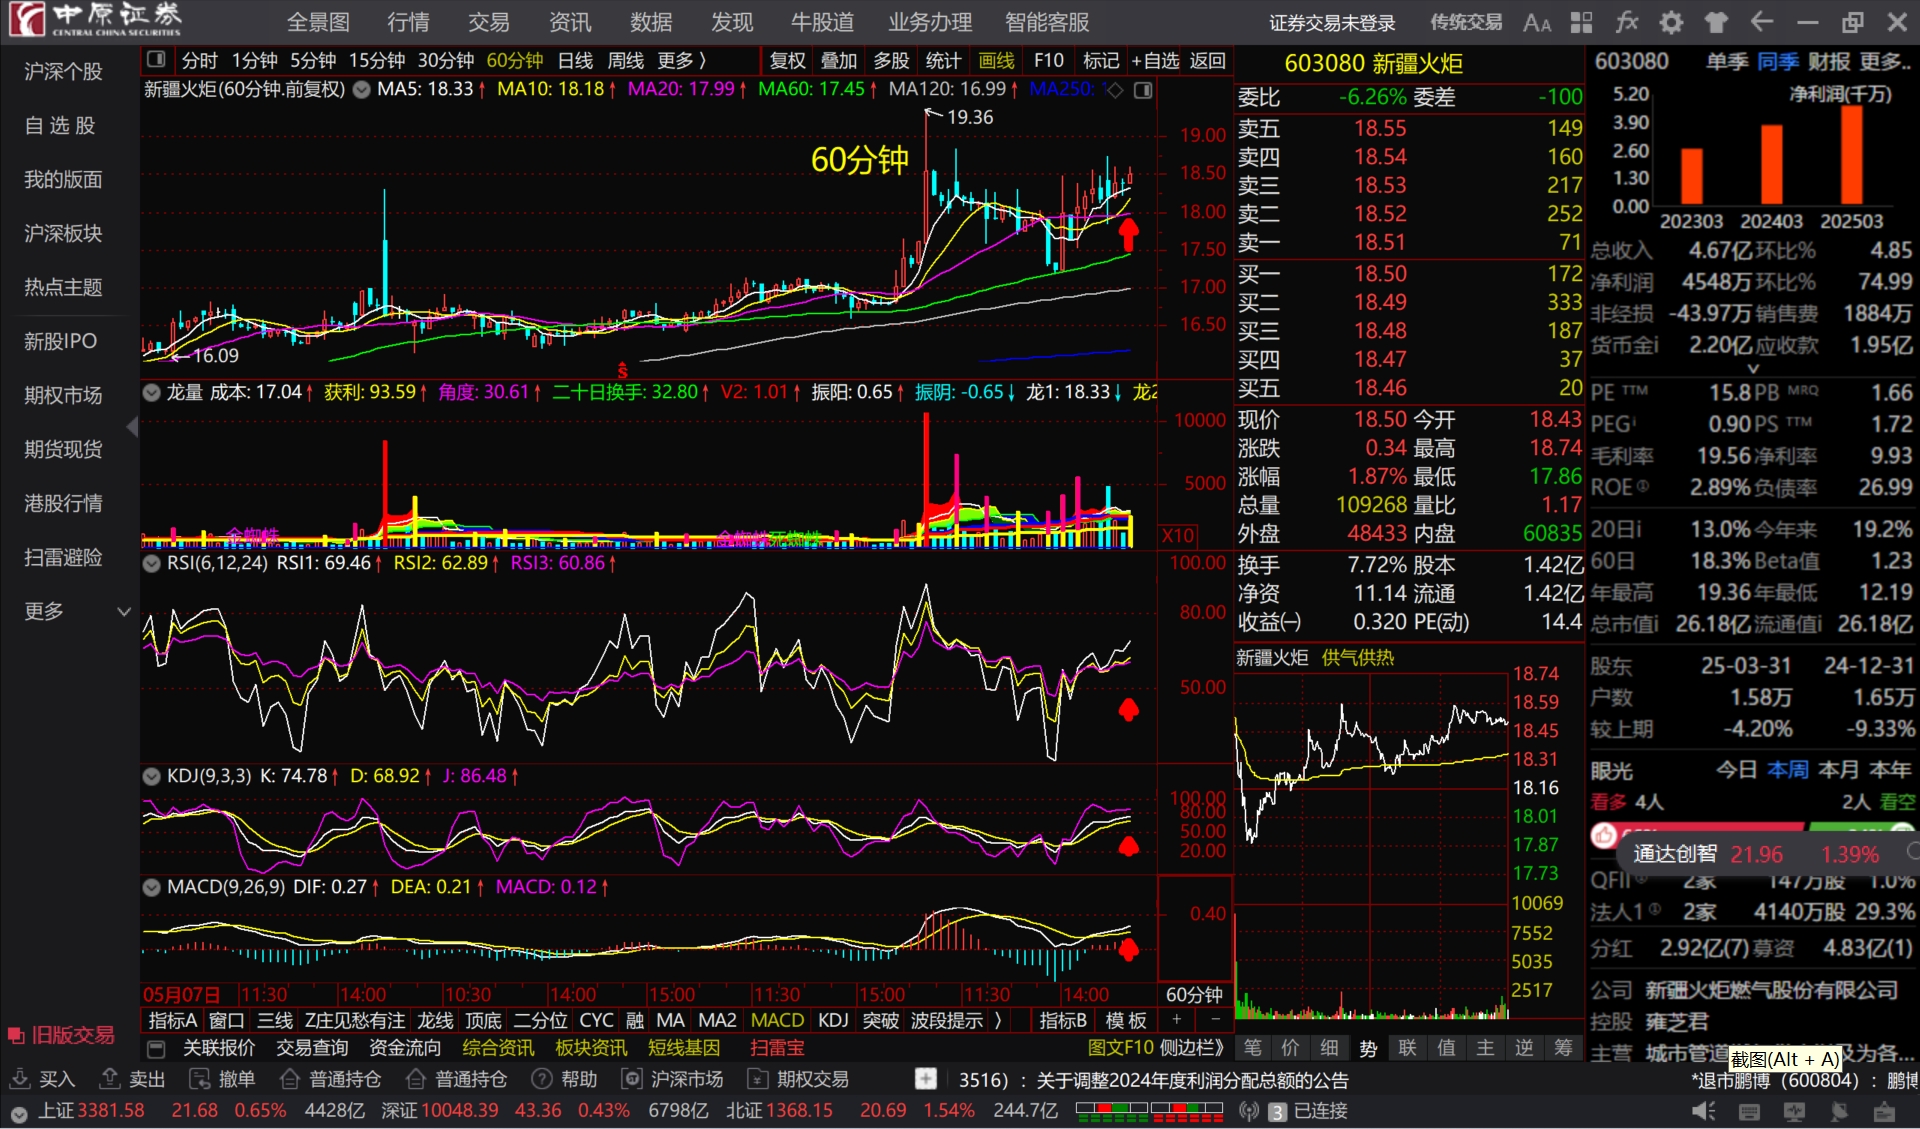Click the diamond icon after MA250
Screen dimensions: 1920x1129
(x=1116, y=90)
